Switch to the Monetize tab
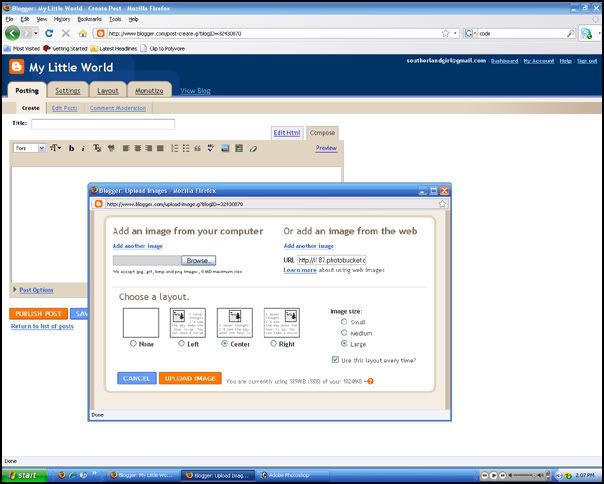604x484 pixels. click(149, 91)
